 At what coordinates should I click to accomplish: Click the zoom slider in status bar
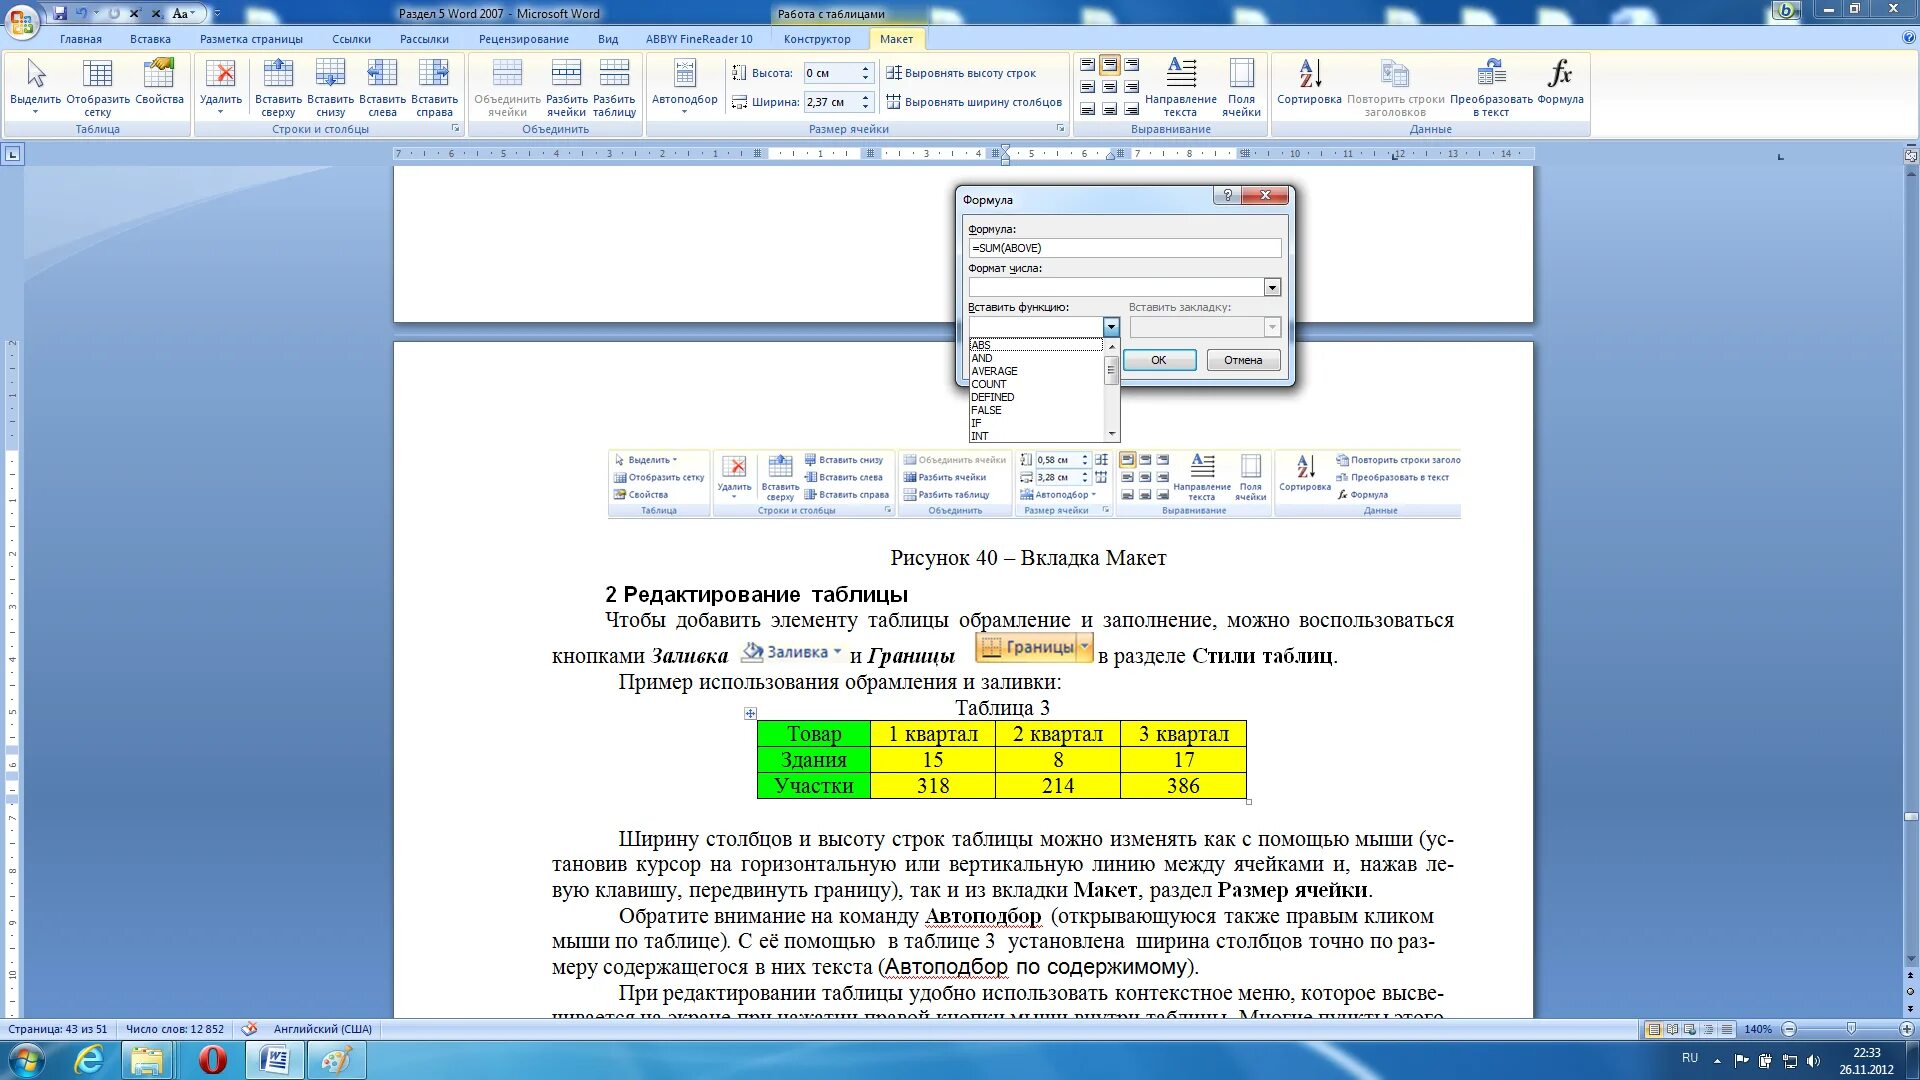1850,1029
